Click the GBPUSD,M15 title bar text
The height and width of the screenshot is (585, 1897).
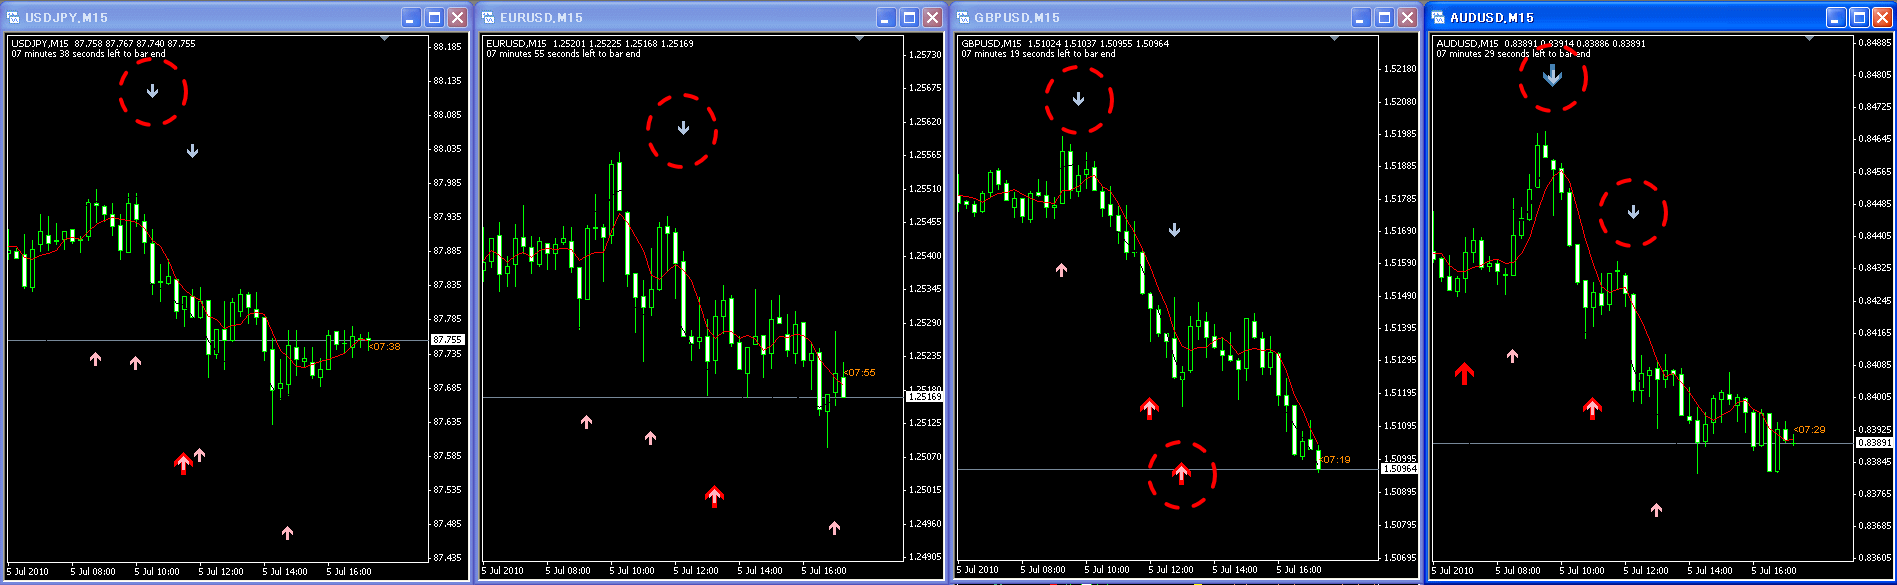(1016, 18)
